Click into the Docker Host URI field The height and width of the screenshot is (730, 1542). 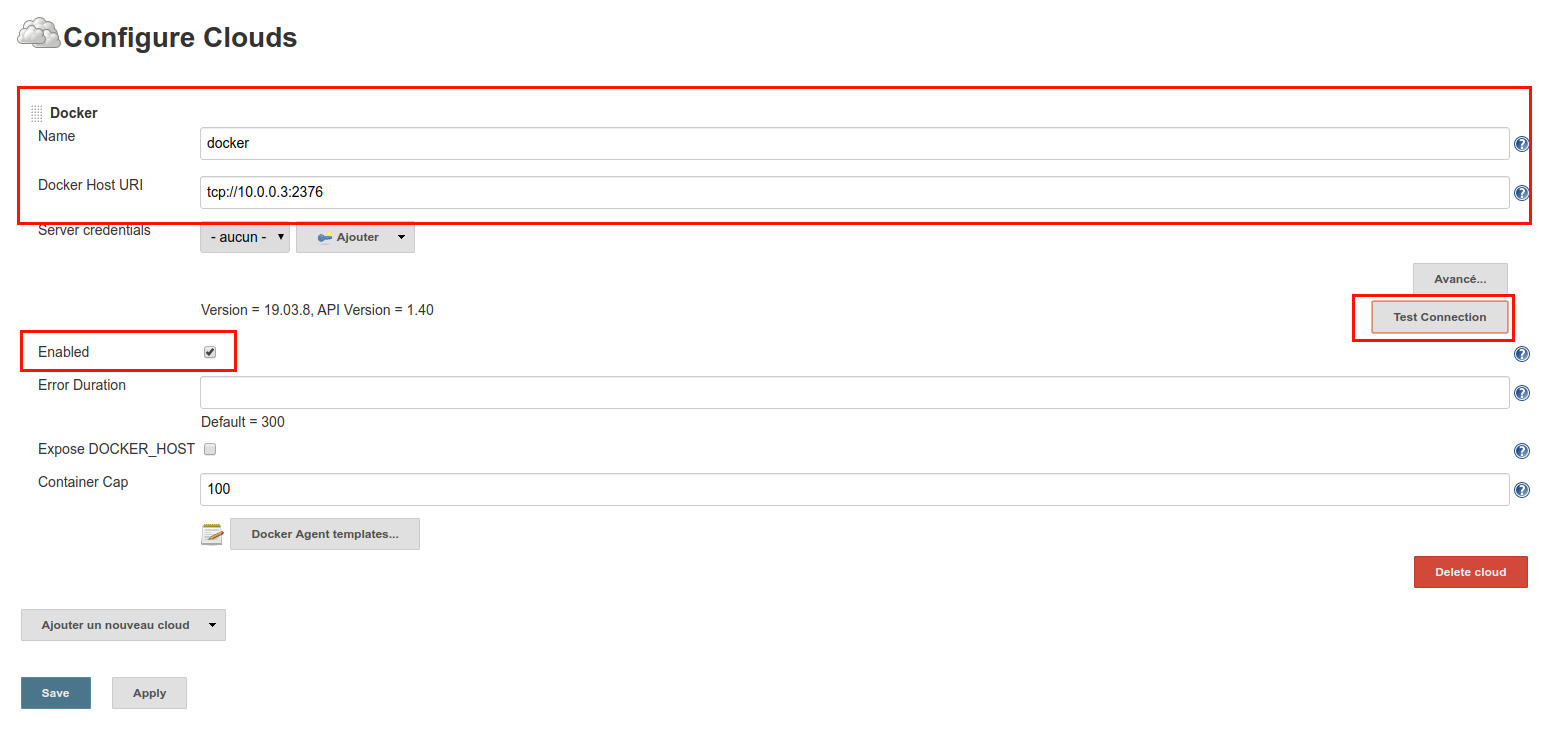(x=854, y=193)
